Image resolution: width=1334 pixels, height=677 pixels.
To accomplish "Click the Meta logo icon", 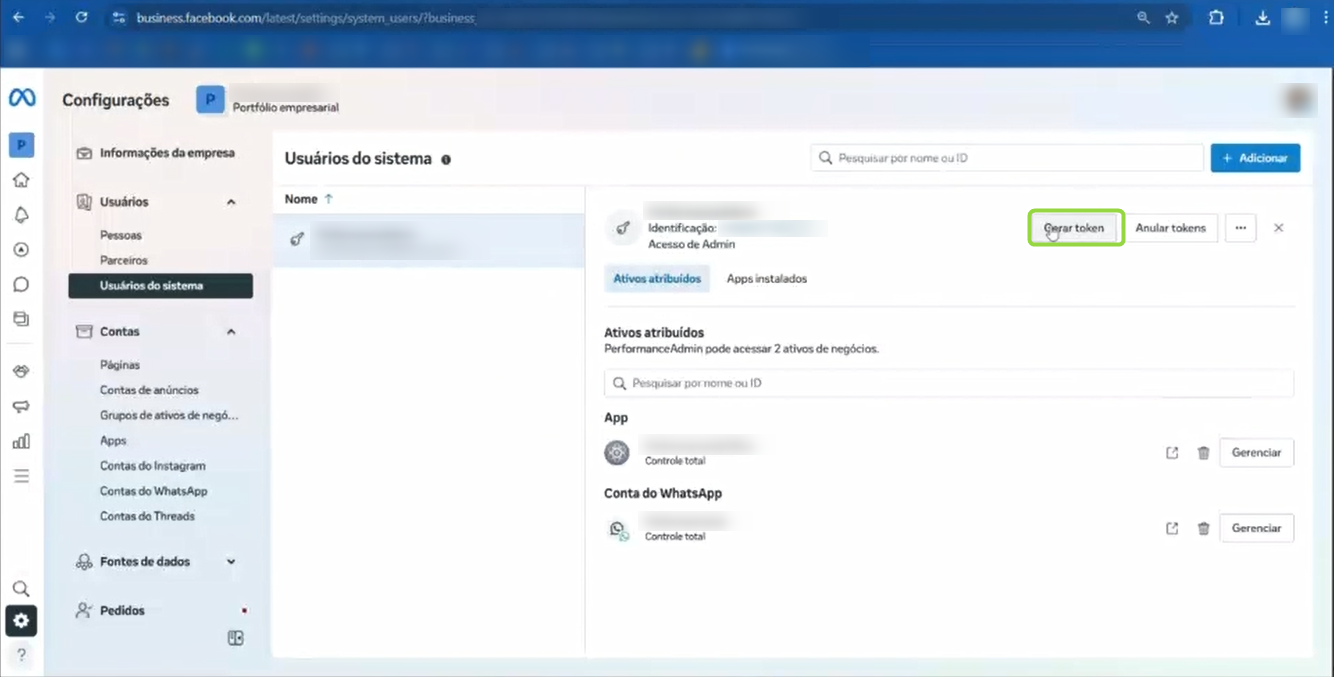I will coord(21,97).
